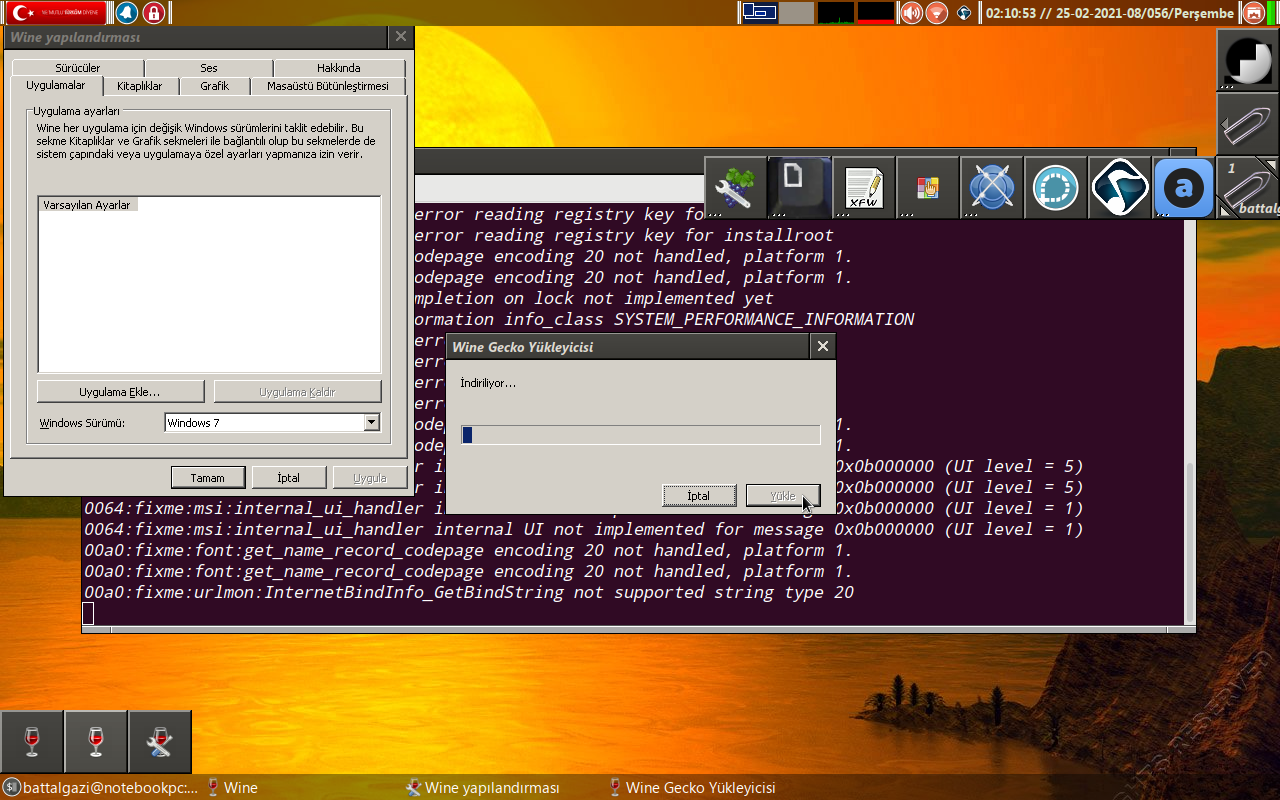Click the upper paperclip dock tile
This screenshot has width=1280, height=800.
(1248, 124)
